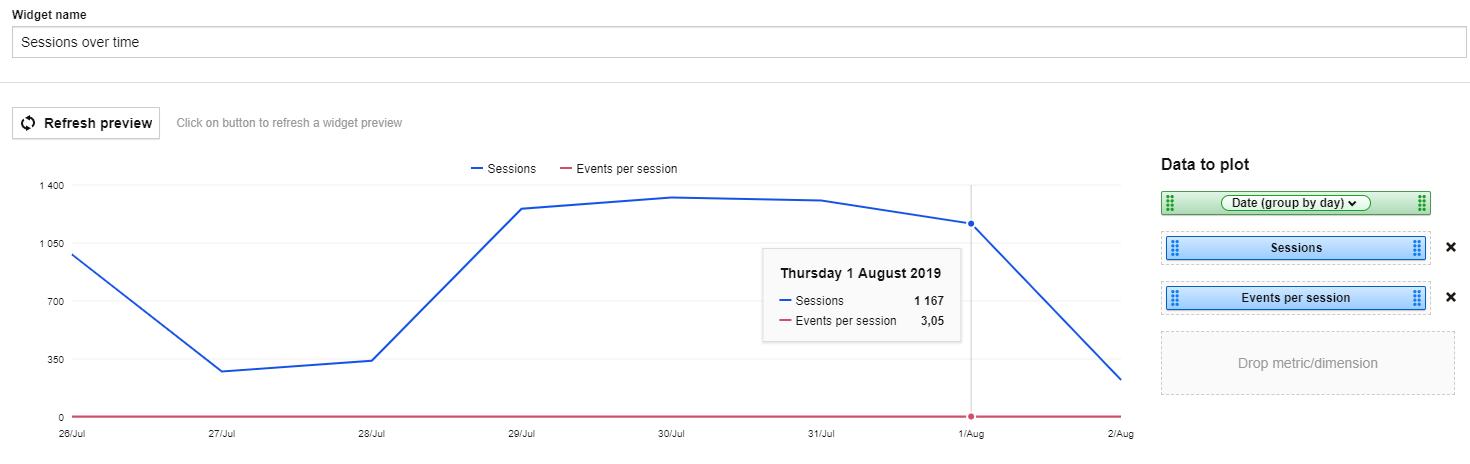Click the Refresh preview button label

[x=98, y=123]
